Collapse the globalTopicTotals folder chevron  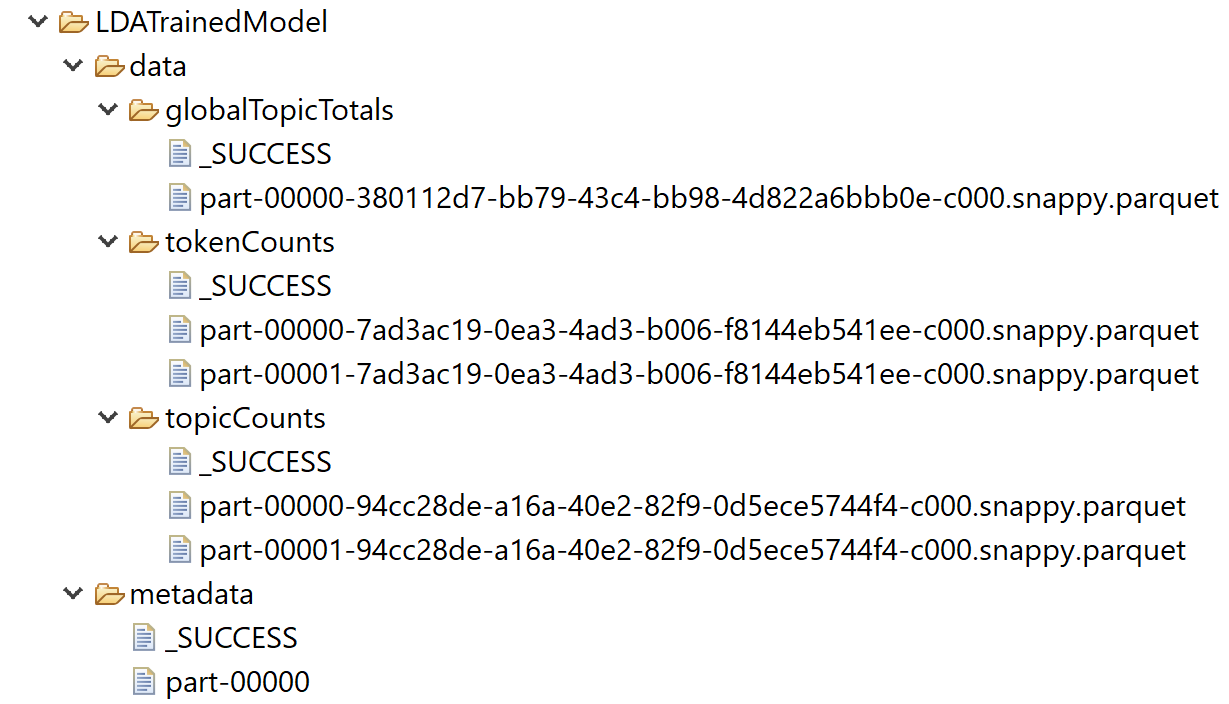[108, 110]
